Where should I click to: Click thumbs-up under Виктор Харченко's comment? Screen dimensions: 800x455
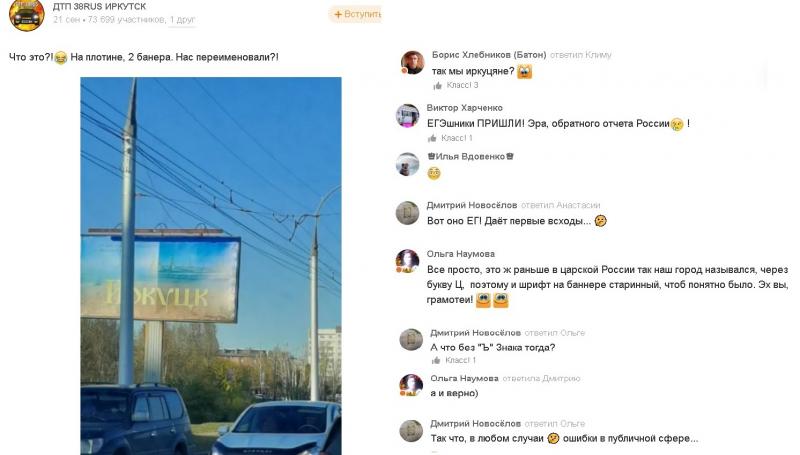point(432,138)
